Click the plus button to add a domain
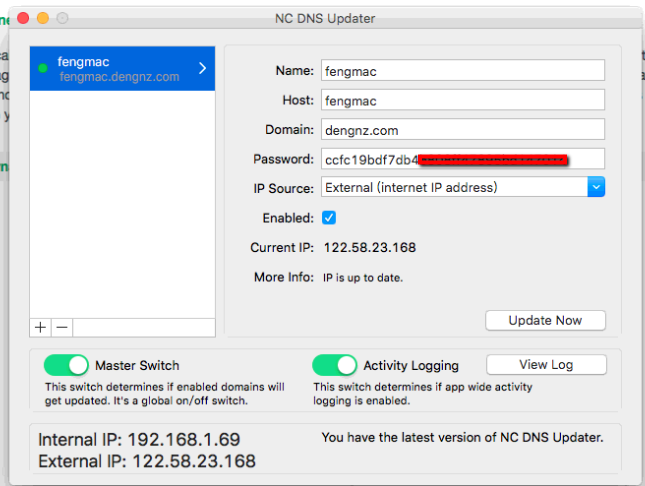The height and width of the screenshot is (486, 645). click(x=40, y=328)
